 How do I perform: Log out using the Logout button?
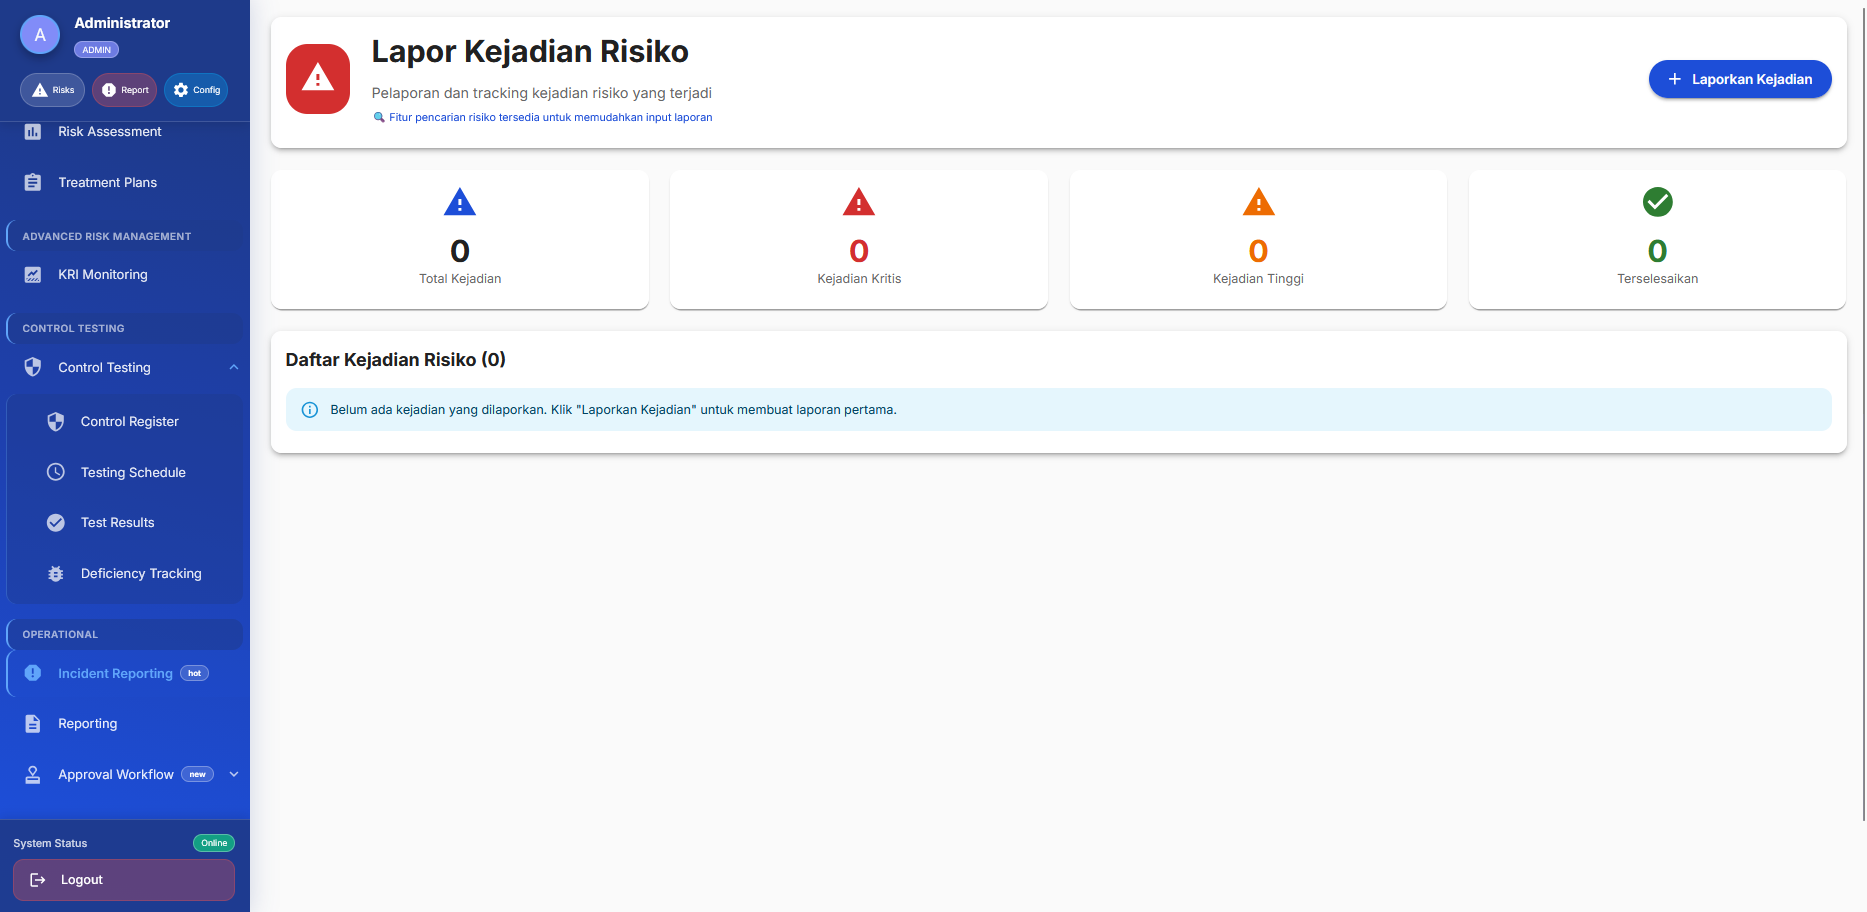(x=124, y=880)
